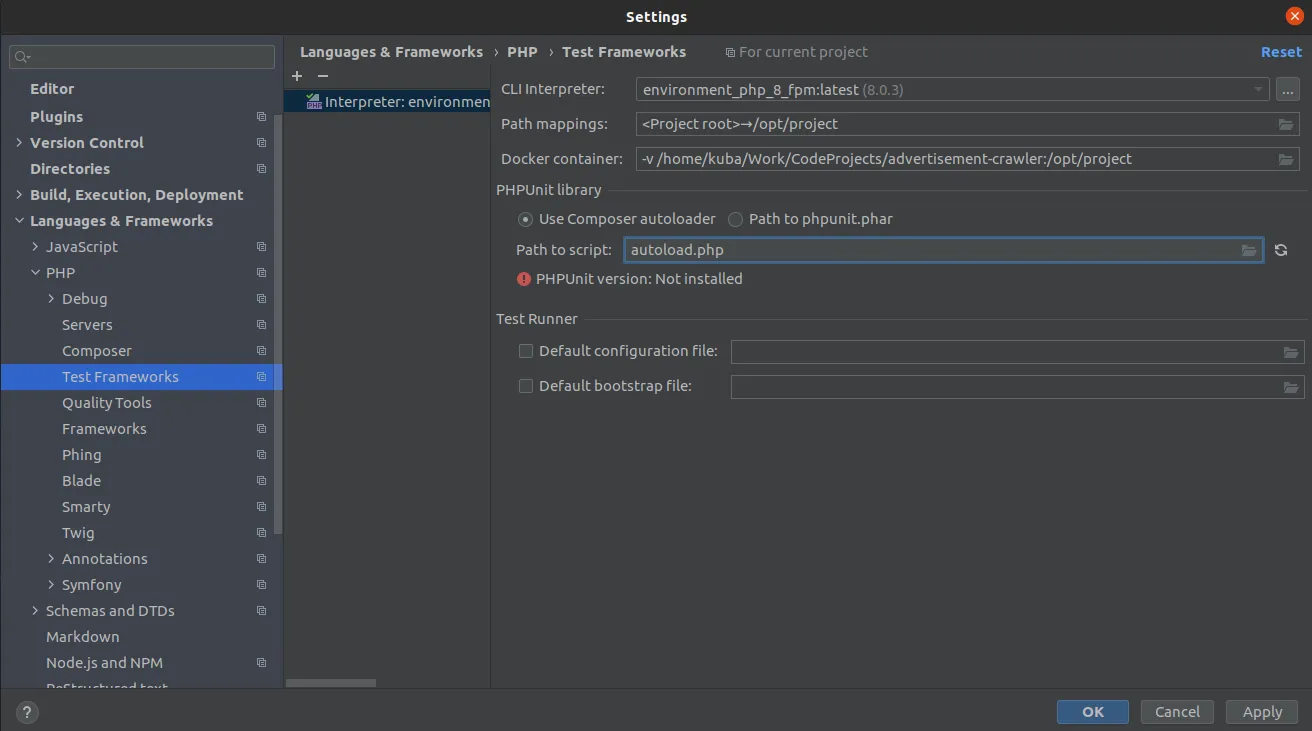Expand the Version Control section

coord(19,143)
